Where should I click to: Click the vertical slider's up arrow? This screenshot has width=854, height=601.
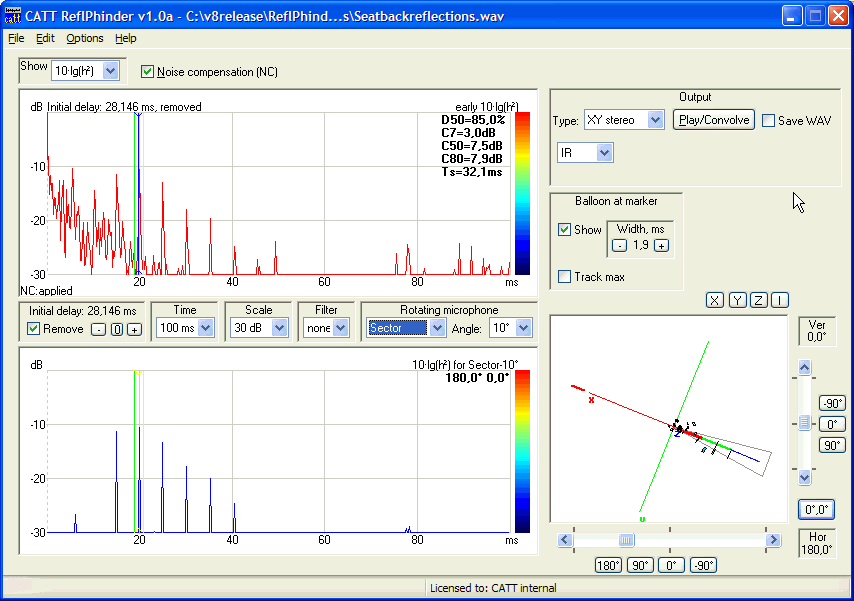804,368
